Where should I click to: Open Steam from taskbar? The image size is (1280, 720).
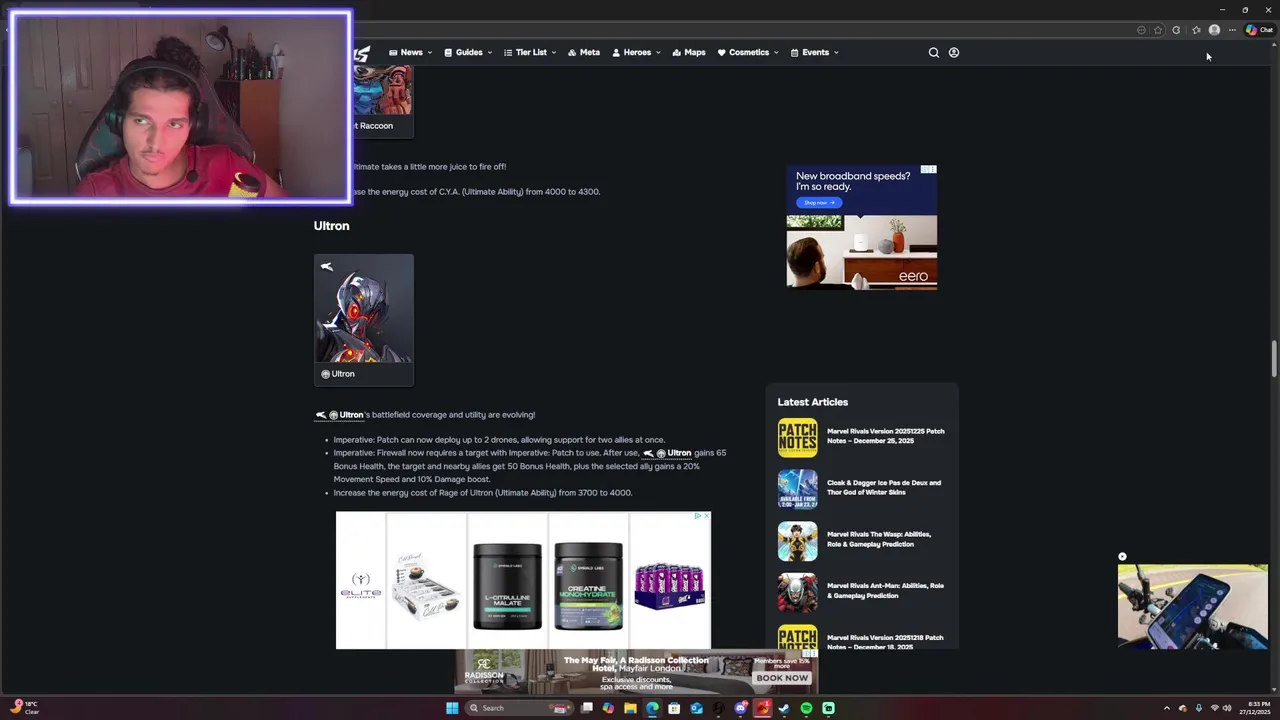pos(784,708)
